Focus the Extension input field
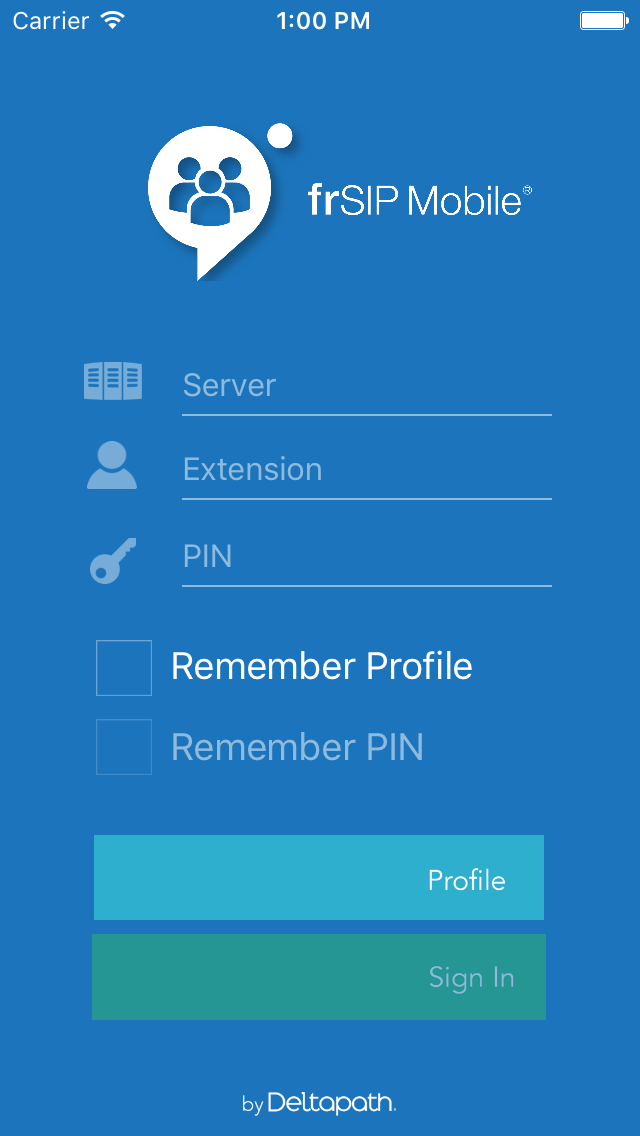The height and width of the screenshot is (1136, 640). [x=367, y=470]
